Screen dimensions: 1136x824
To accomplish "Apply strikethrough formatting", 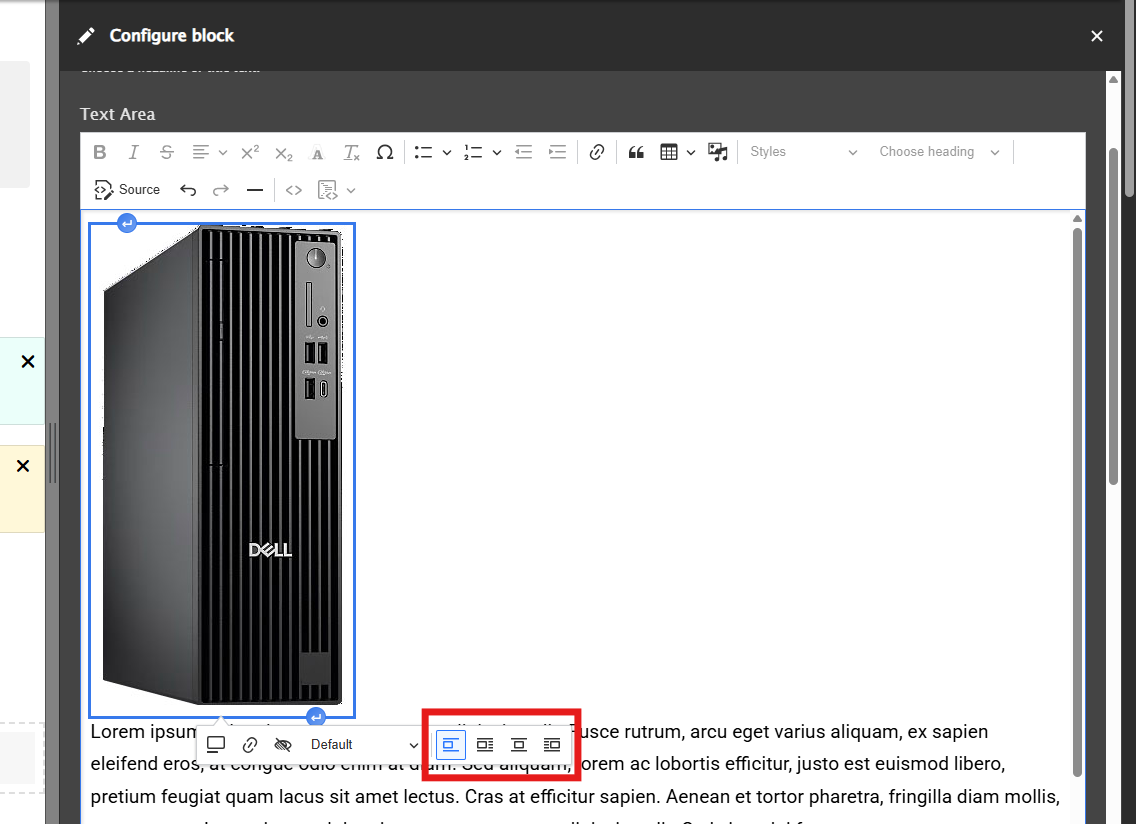I will coord(167,152).
